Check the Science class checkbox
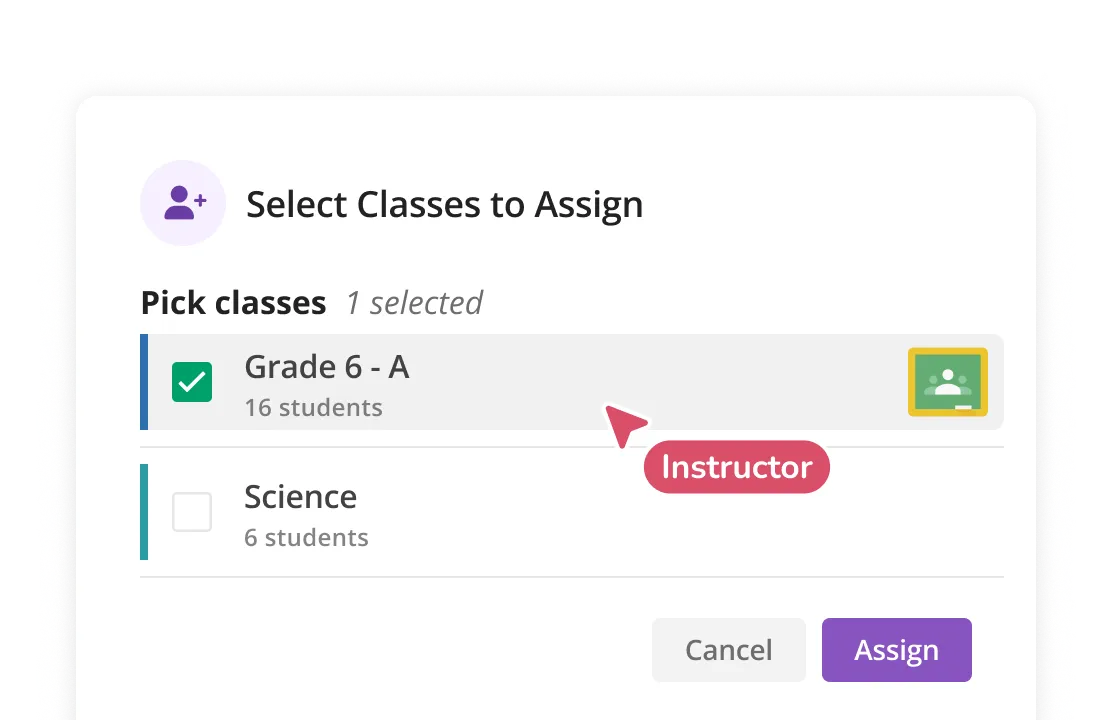This screenshot has width=1112, height=720. (x=191, y=512)
